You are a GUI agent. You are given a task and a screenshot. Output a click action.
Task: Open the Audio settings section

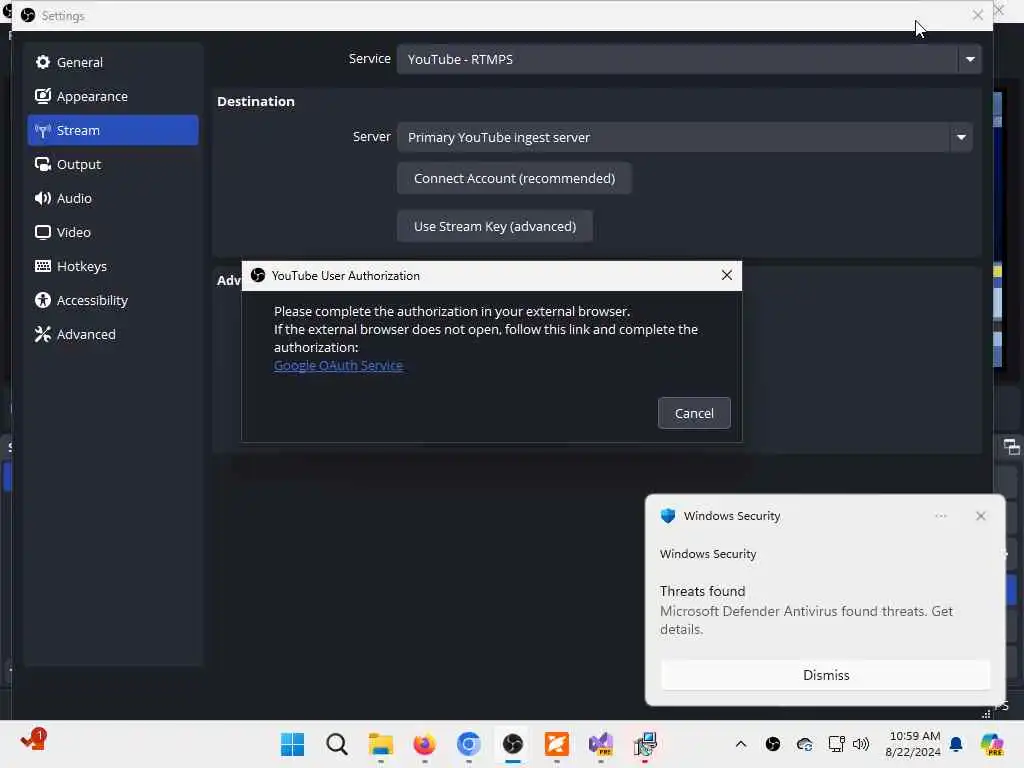(112, 198)
